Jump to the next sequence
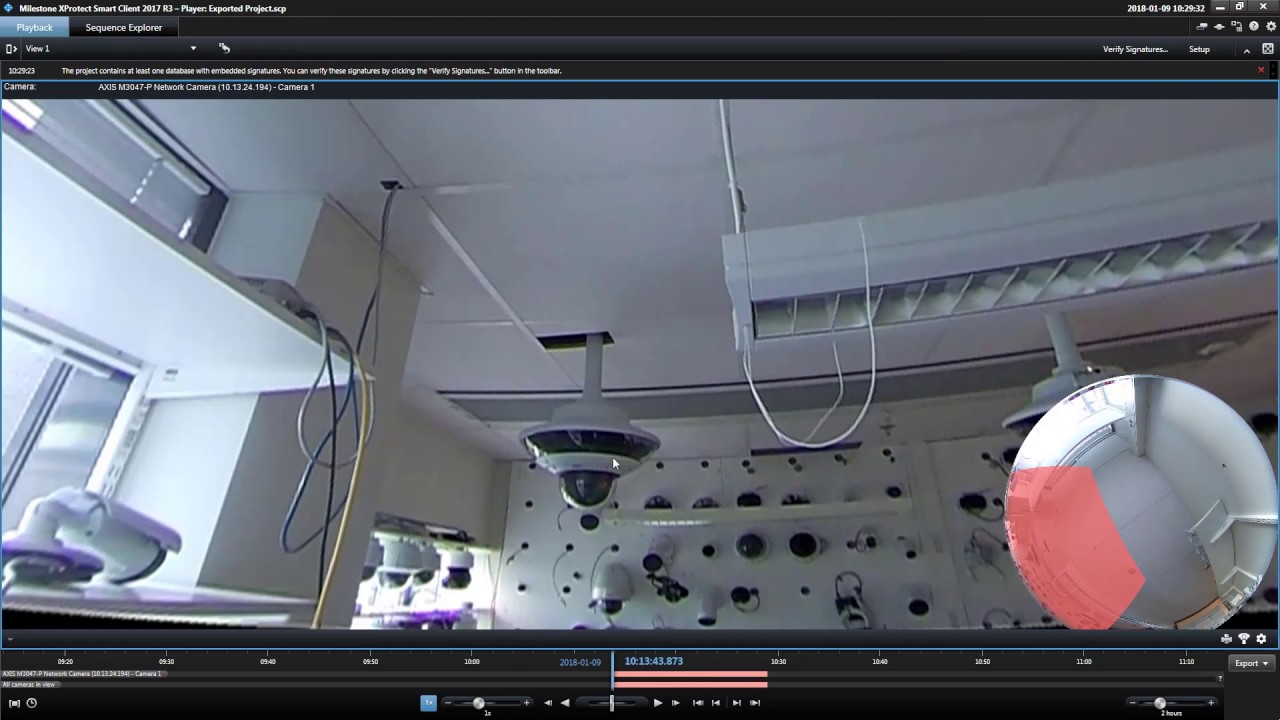Viewport: 1280px width, 720px height. click(x=737, y=703)
